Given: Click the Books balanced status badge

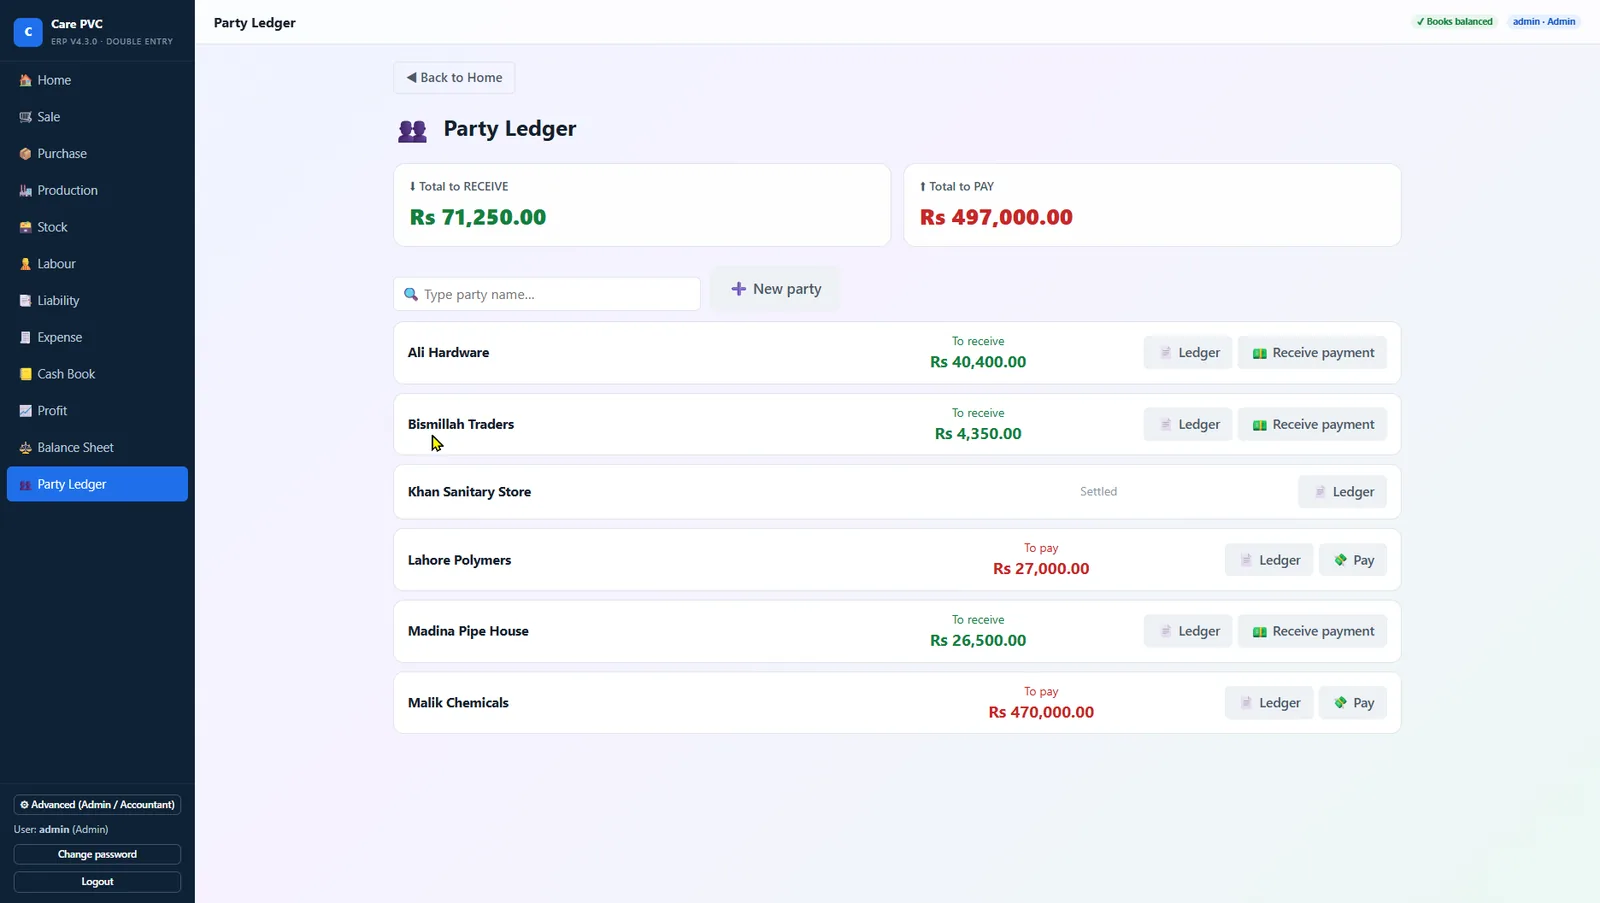Looking at the screenshot, I should pyautogui.click(x=1454, y=22).
